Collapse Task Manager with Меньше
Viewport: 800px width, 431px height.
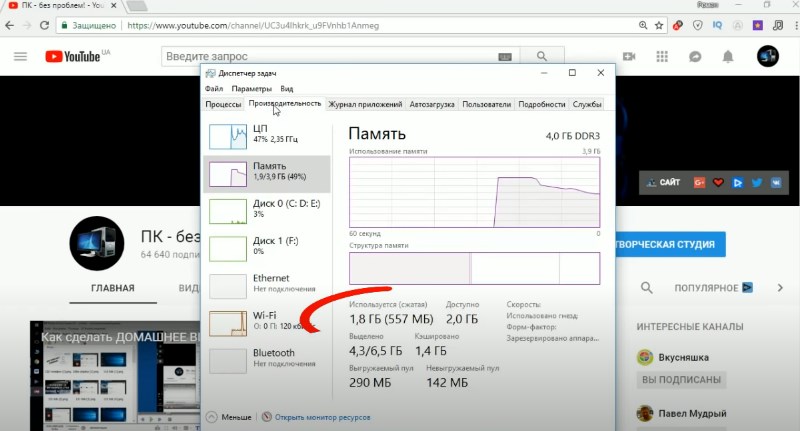(229, 417)
